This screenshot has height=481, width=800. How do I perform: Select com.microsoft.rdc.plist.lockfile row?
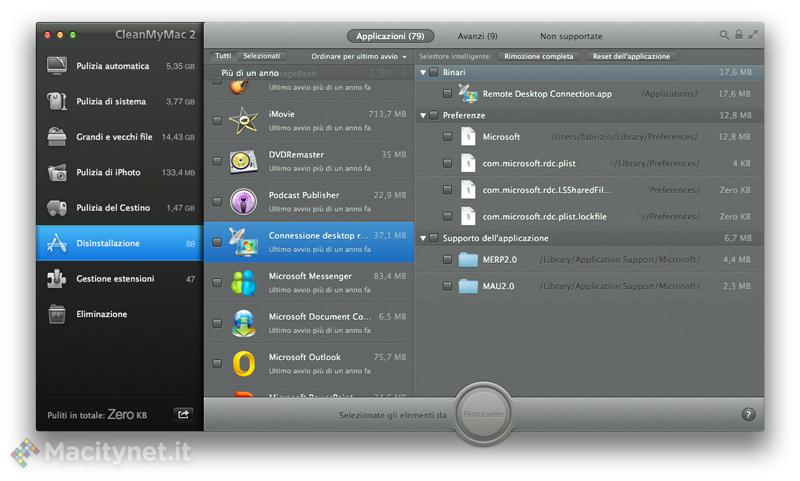(x=589, y=217)
